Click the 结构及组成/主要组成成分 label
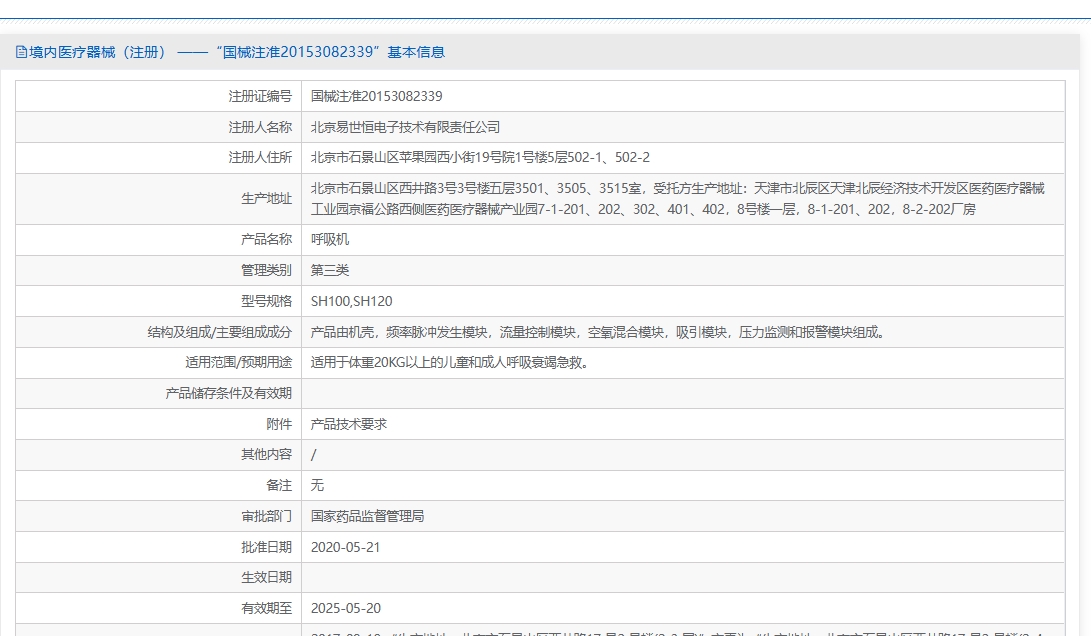 point(220,332)
